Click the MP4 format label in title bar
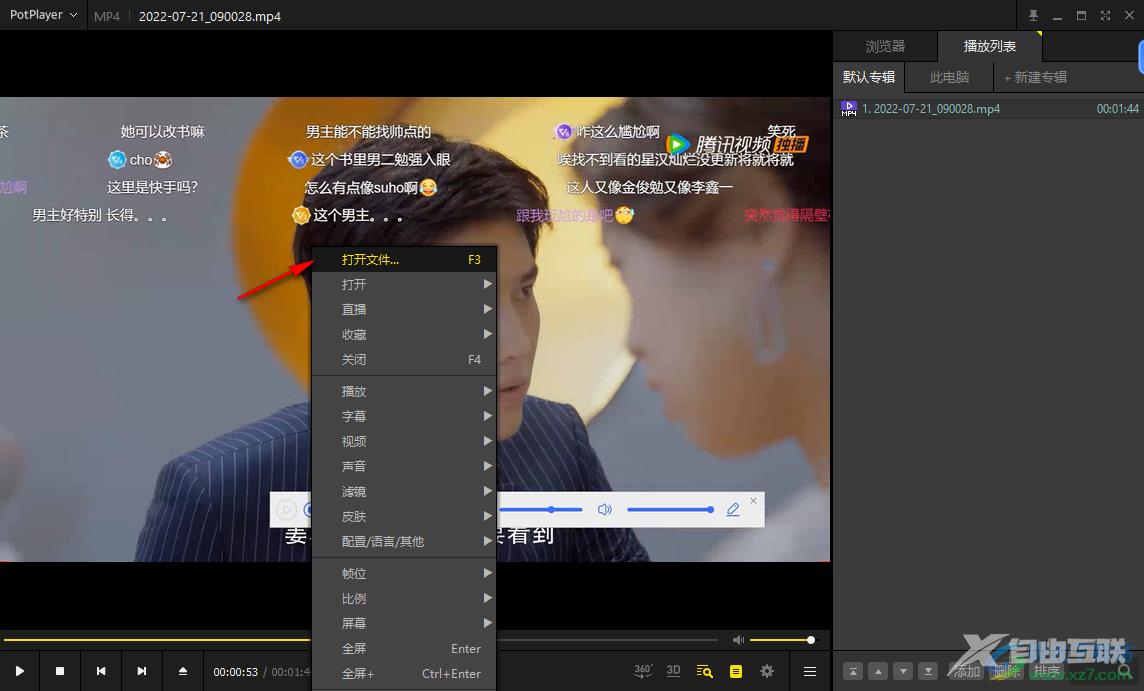This screenshot has width=1144, height=691. pyautogui.click(x=107, y=16)
